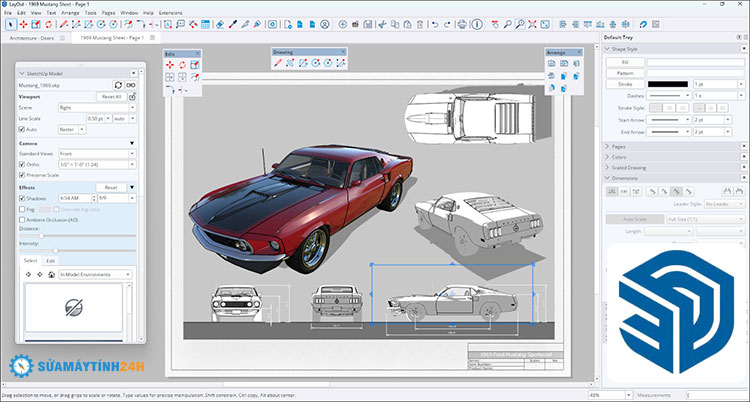This screenshot has height=402, width=750.
Task: Collapse the Shape Style panel
Action: (x=607, y=49)
